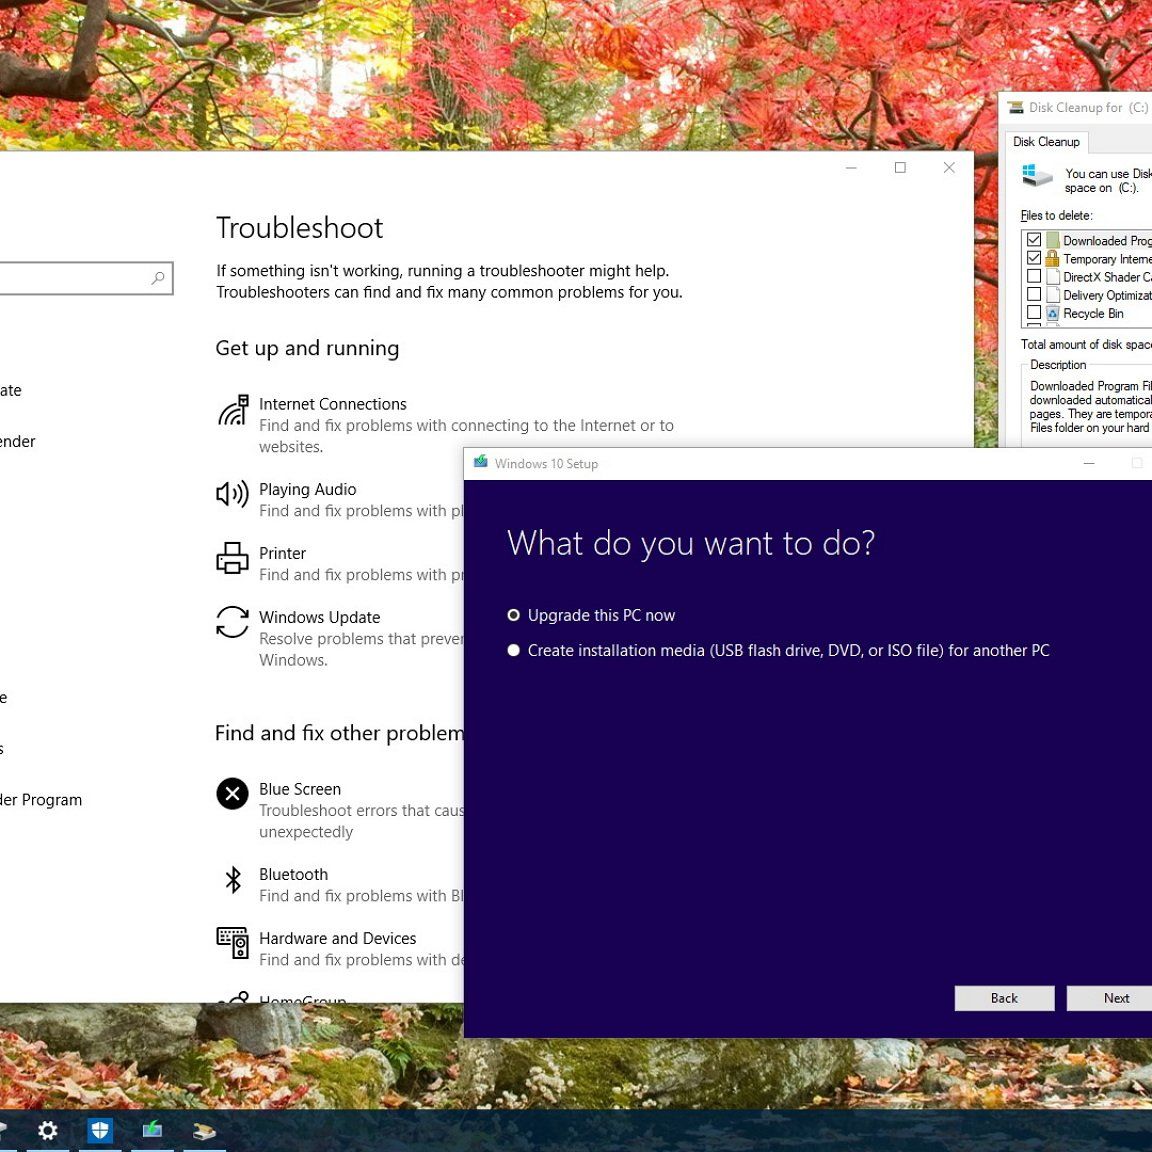Click the Windows 10 Setup title bar icon
Screen dimensions: 1152x1152
[x=480, y=462]
